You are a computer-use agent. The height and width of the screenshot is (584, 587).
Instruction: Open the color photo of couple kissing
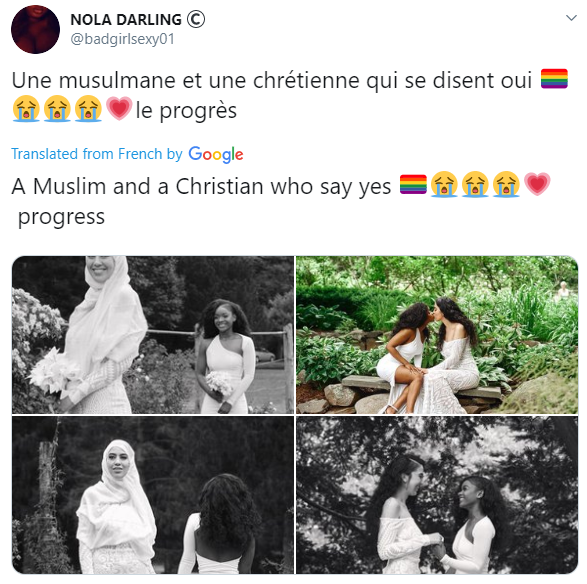point(437,335)
